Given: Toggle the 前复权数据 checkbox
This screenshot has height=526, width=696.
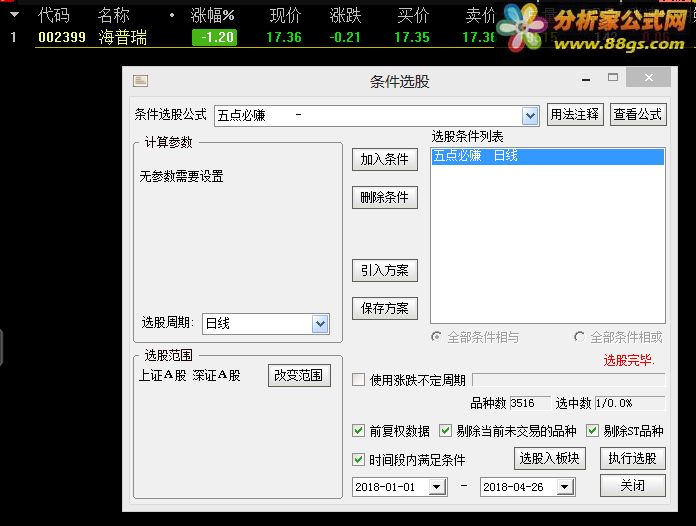Looking at the screenshot, I should [358, 431].
